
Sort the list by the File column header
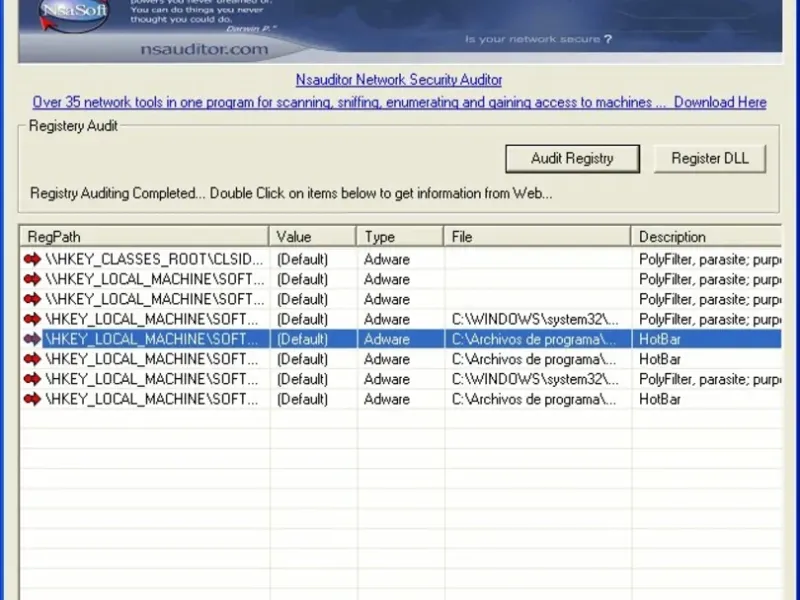point(538,237)
